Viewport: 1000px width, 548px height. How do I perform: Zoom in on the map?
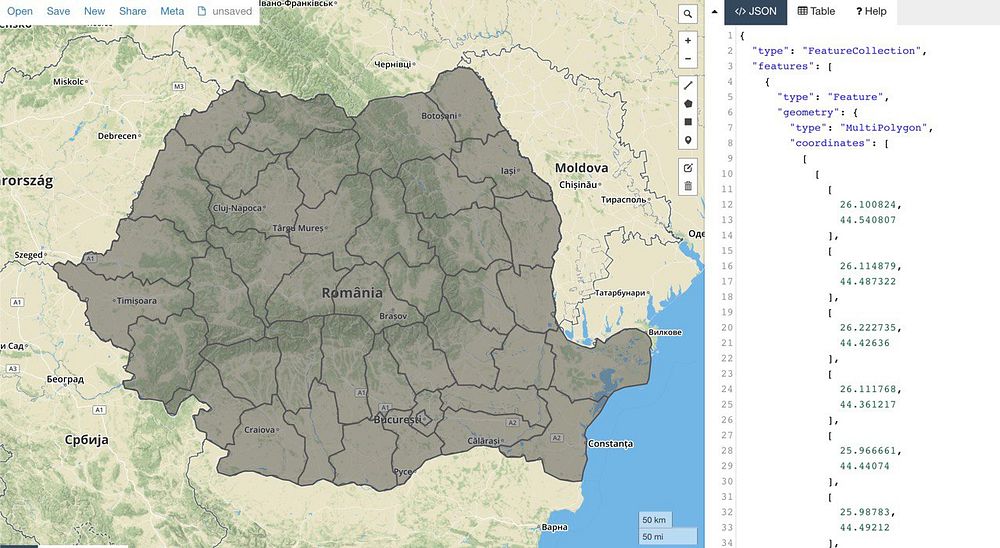(688, 40)
